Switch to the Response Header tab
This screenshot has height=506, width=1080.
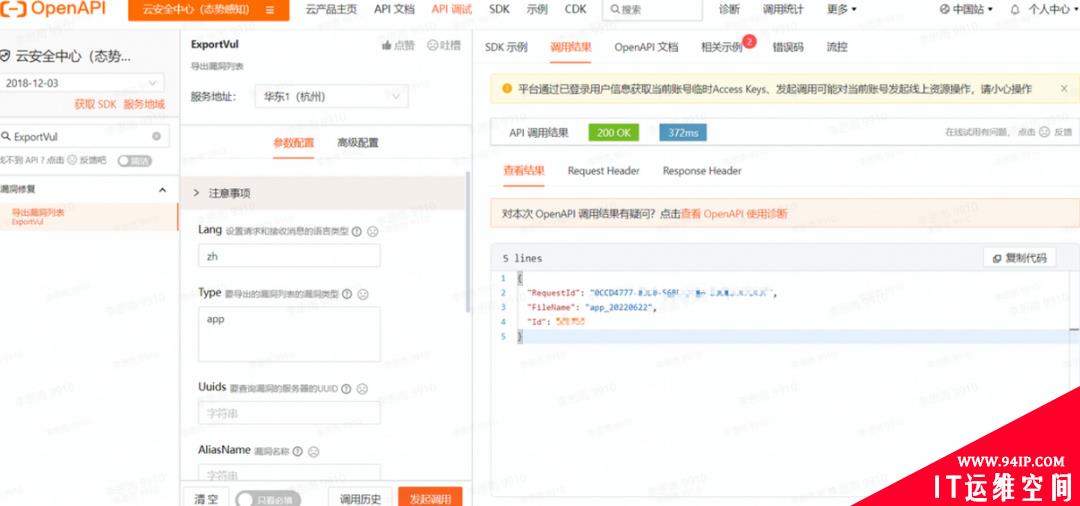(x=702, y=171)
